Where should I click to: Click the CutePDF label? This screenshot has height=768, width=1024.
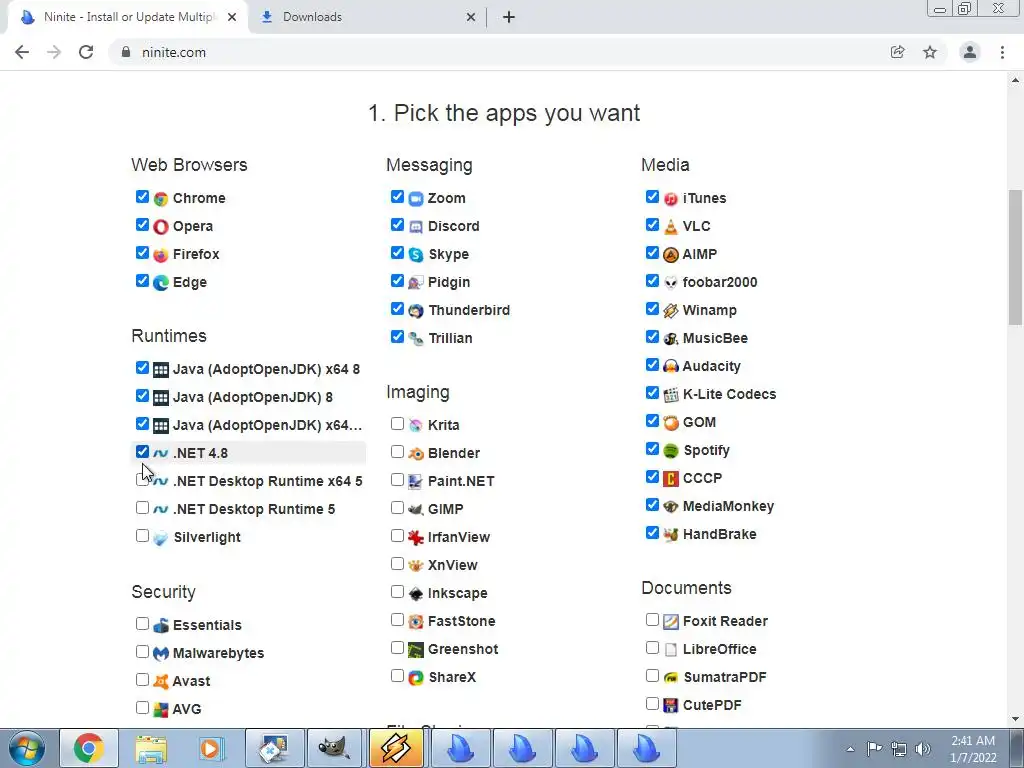click(x=712, y=705)
